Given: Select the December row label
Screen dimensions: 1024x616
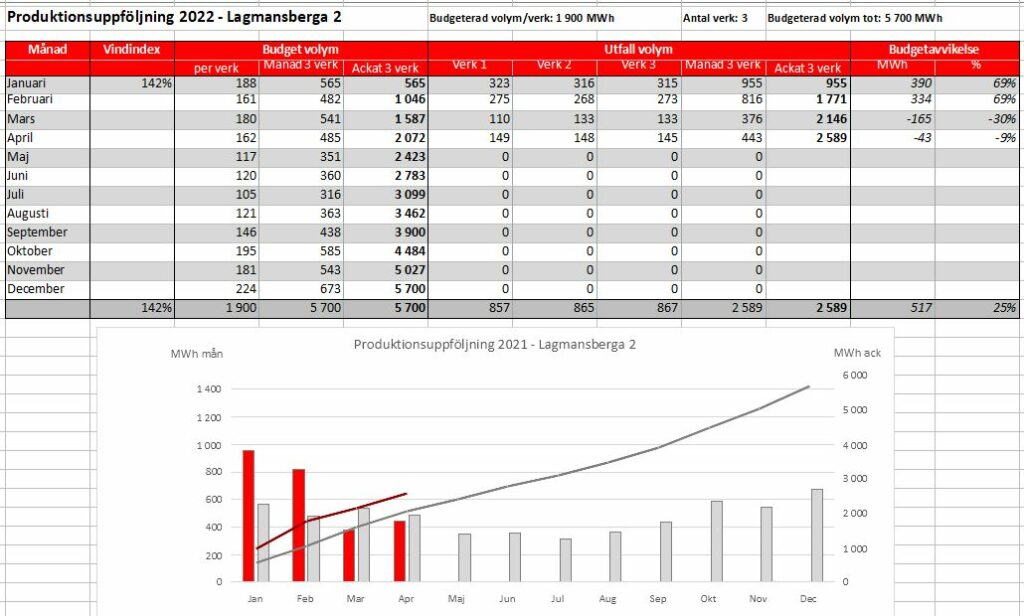Looking at the screenshot, I should coord(36,289).
